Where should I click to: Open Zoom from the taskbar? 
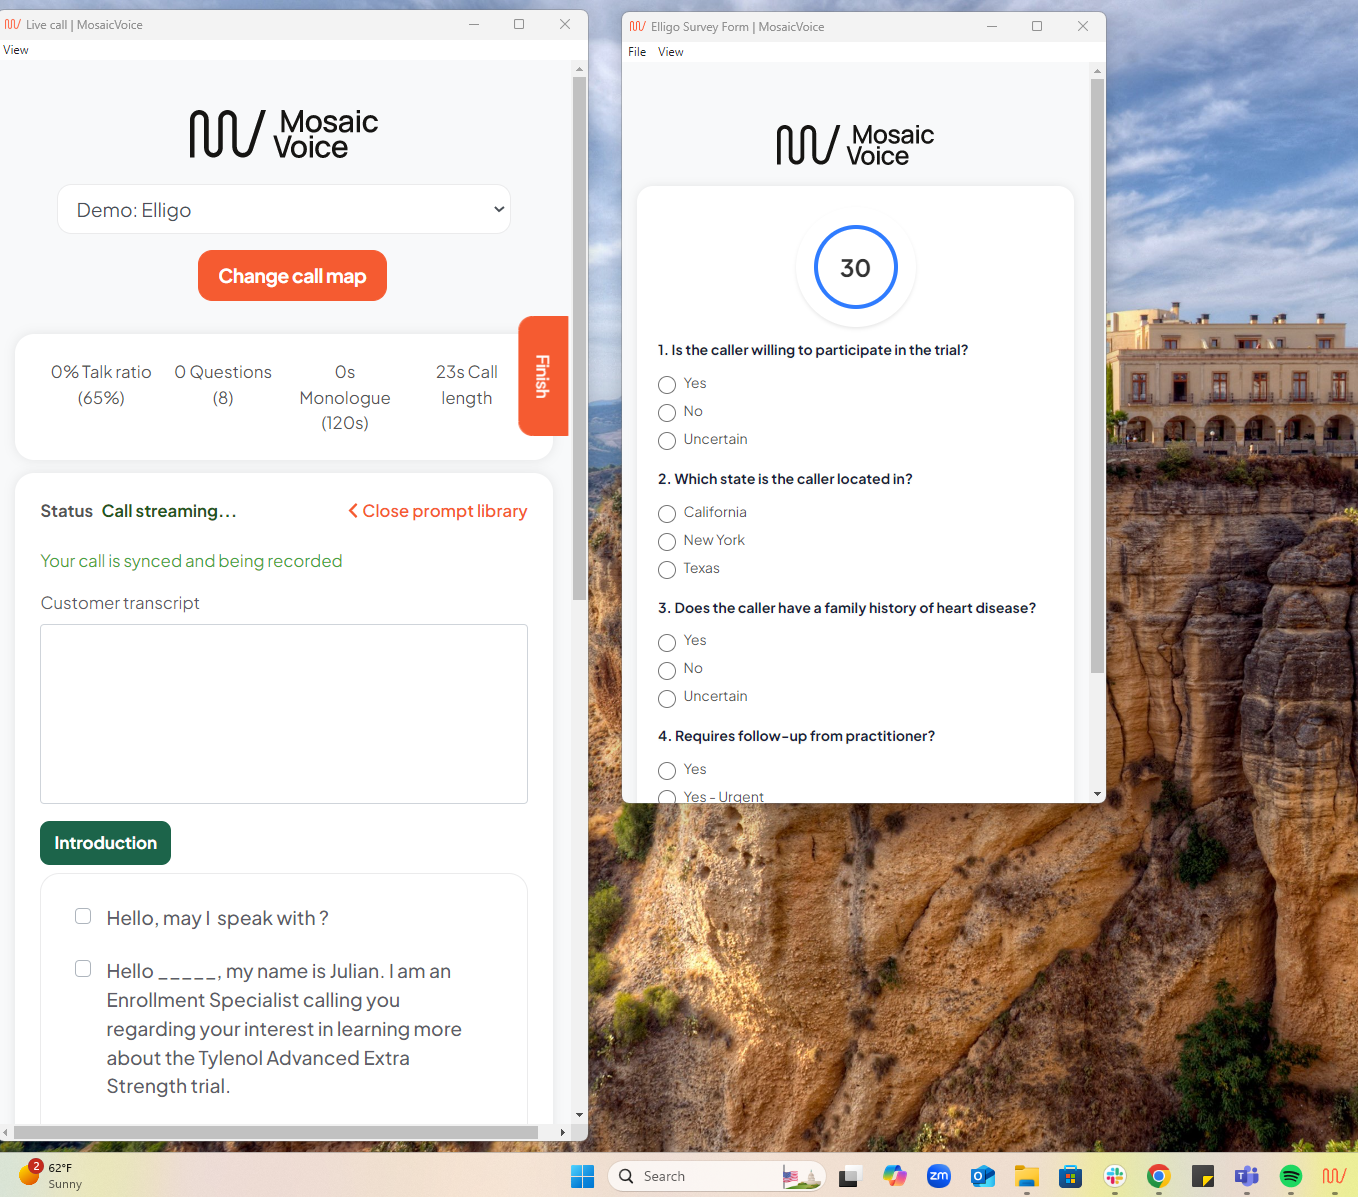[938, 1176]
